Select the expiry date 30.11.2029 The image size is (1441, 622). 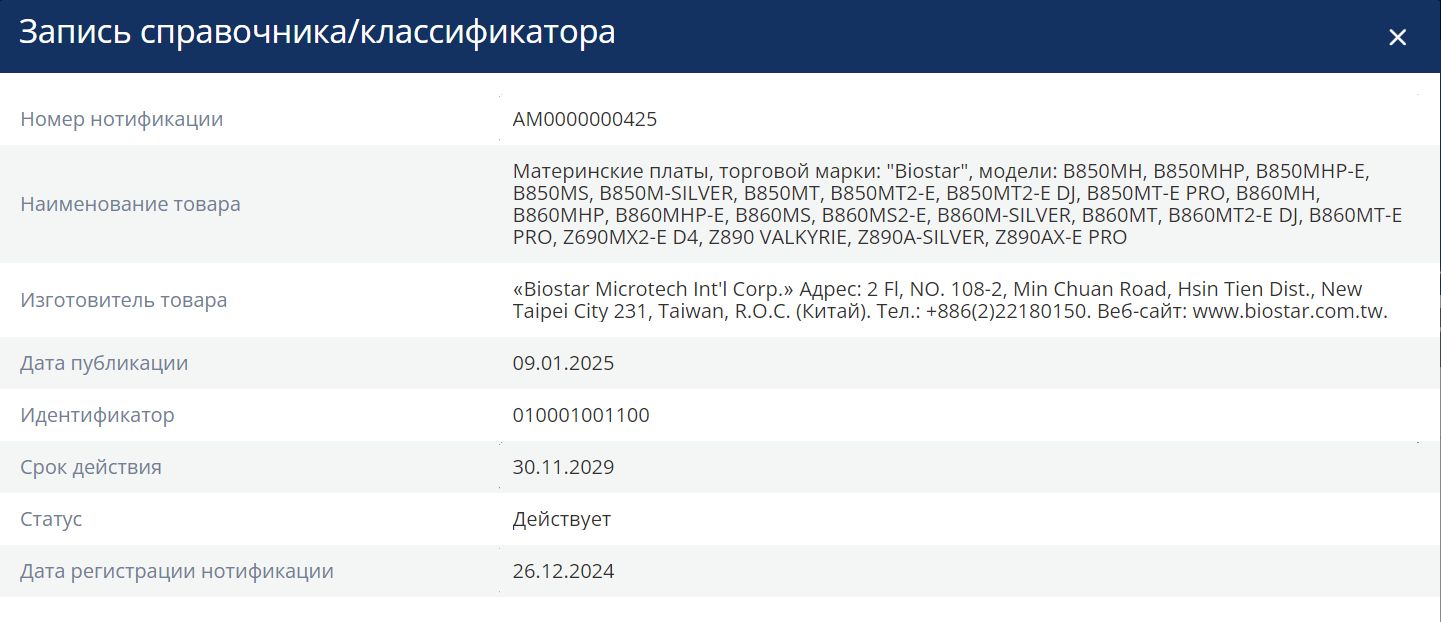pyautogui.click(x=563, y=467)
